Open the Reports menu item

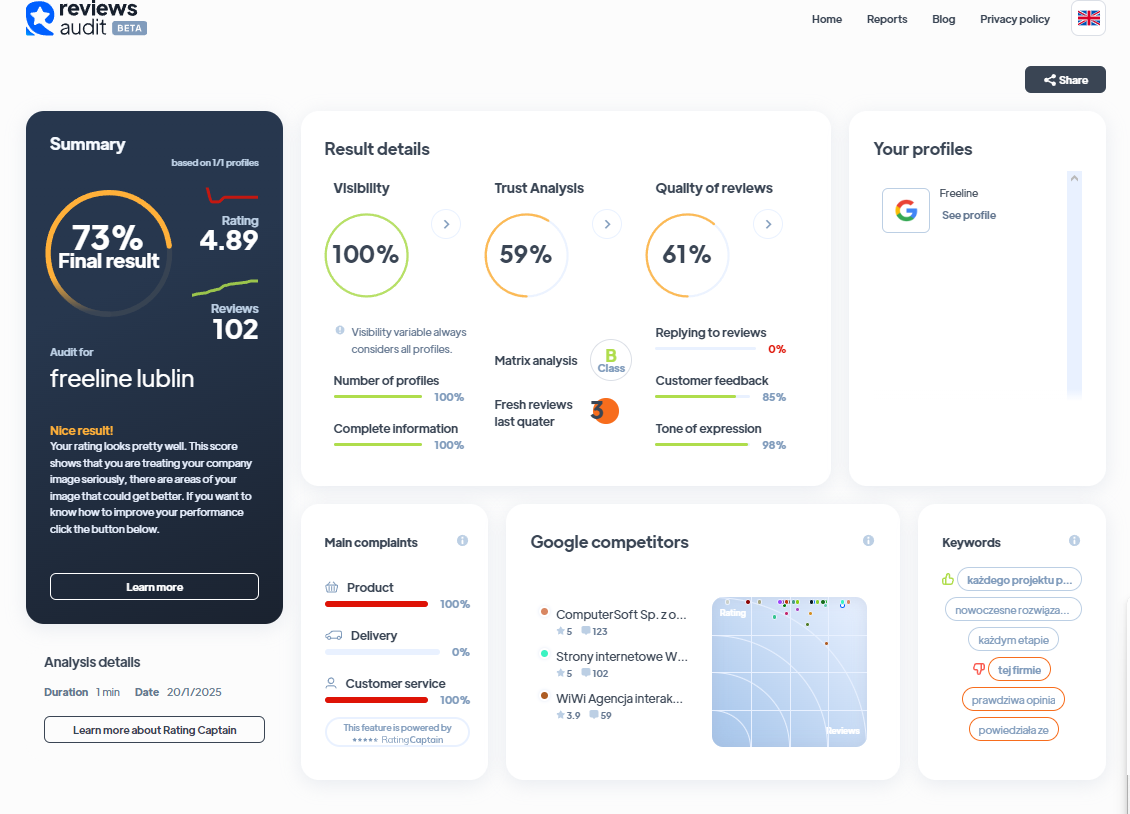point(887,19)
